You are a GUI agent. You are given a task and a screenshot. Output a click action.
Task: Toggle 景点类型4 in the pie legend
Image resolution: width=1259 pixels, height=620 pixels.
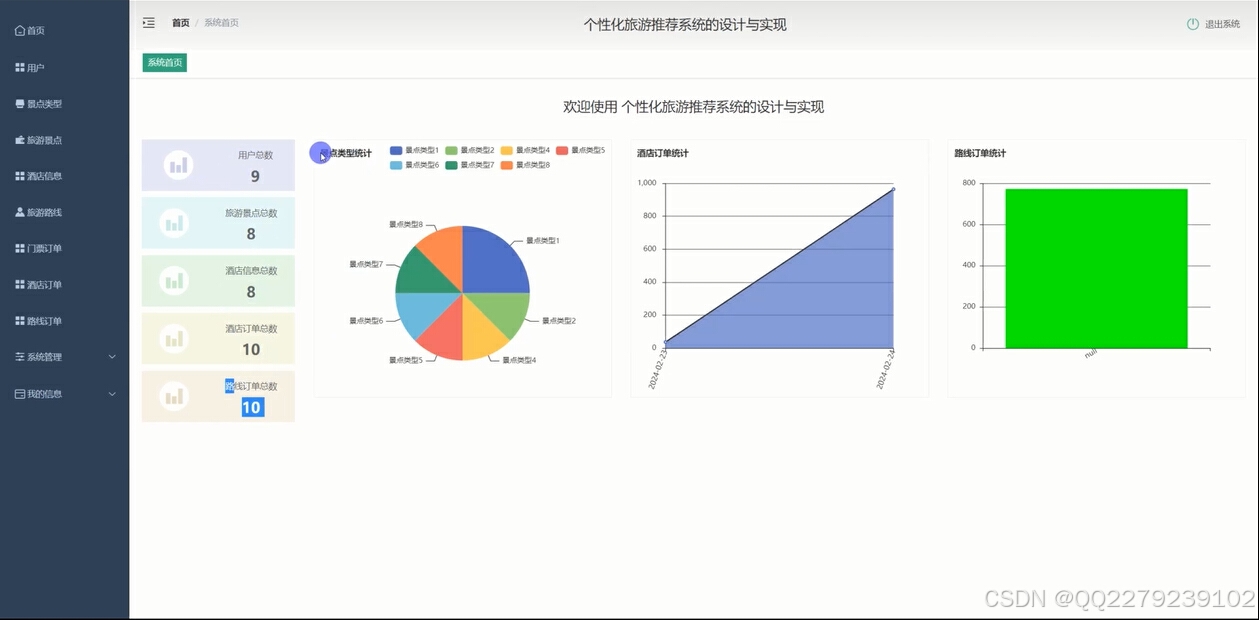(x=525, y=150)
